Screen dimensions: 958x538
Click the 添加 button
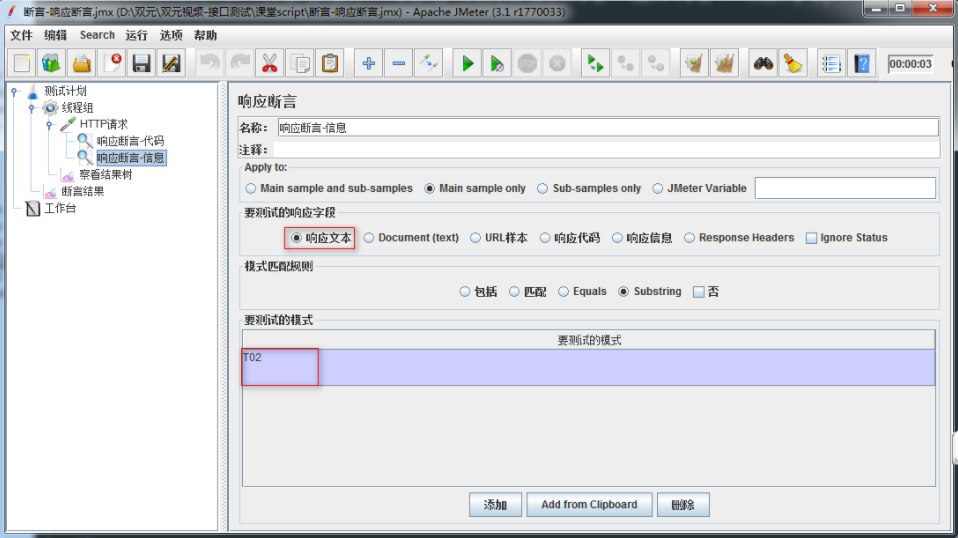(495, 505)
